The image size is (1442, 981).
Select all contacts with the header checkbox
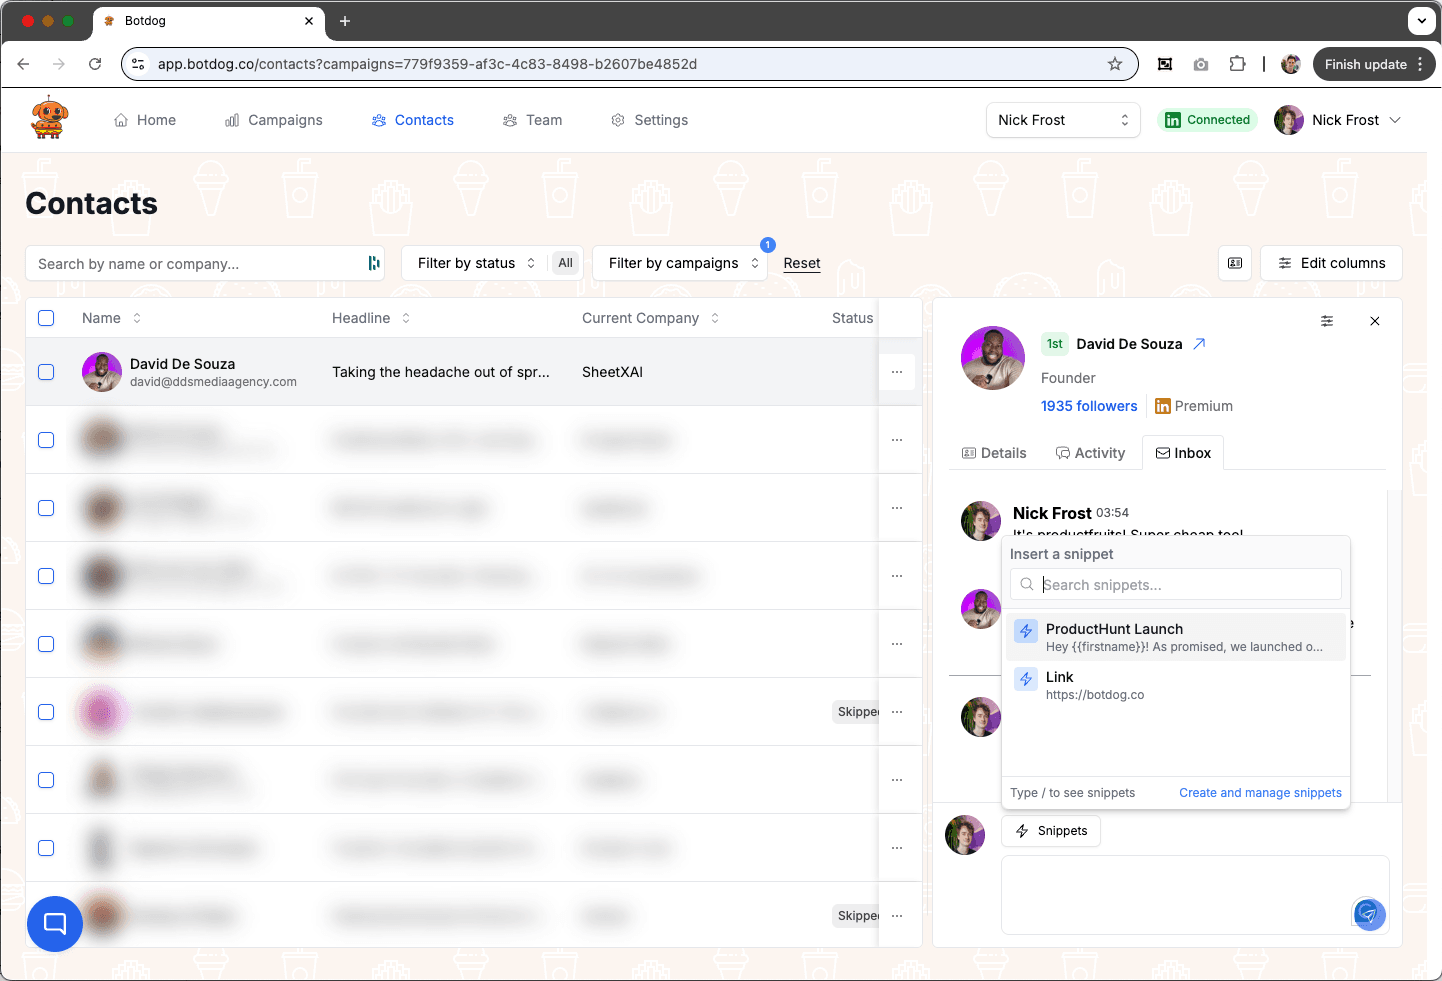click(x=46, y=317)
